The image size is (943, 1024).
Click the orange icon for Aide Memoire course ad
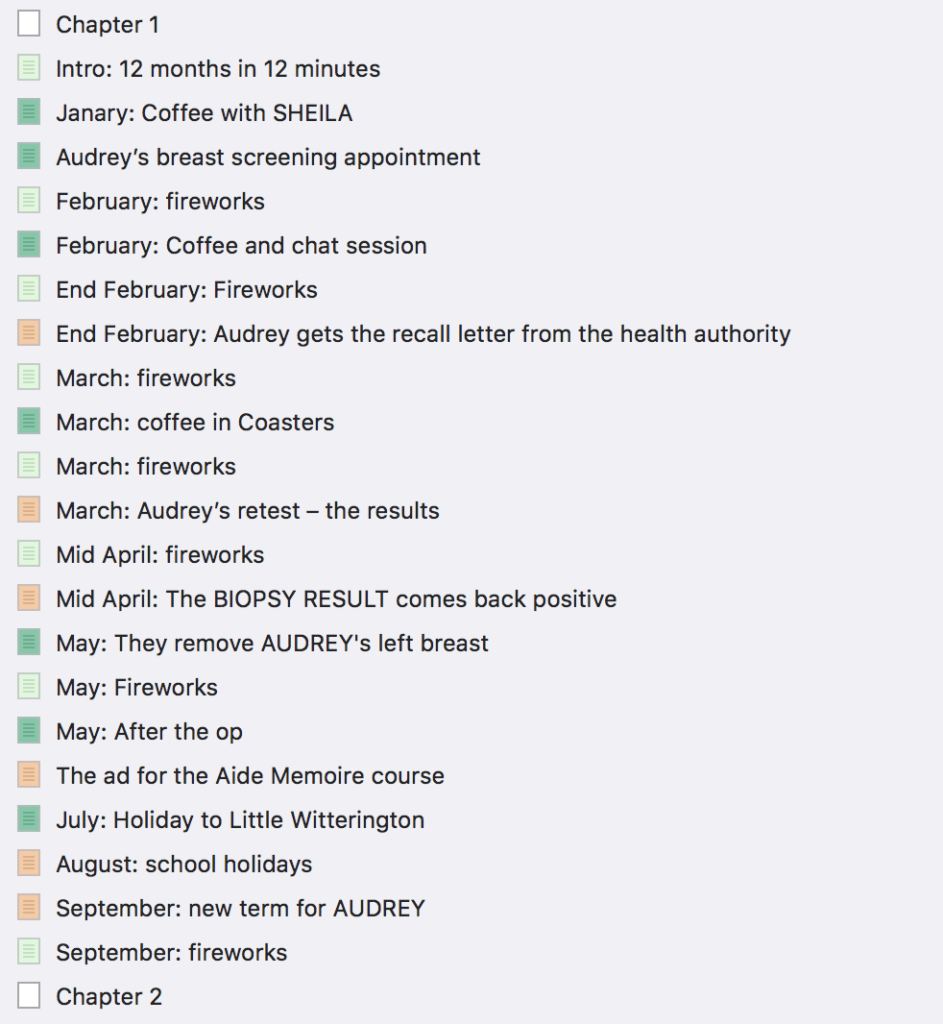click(x=29, y=775)
